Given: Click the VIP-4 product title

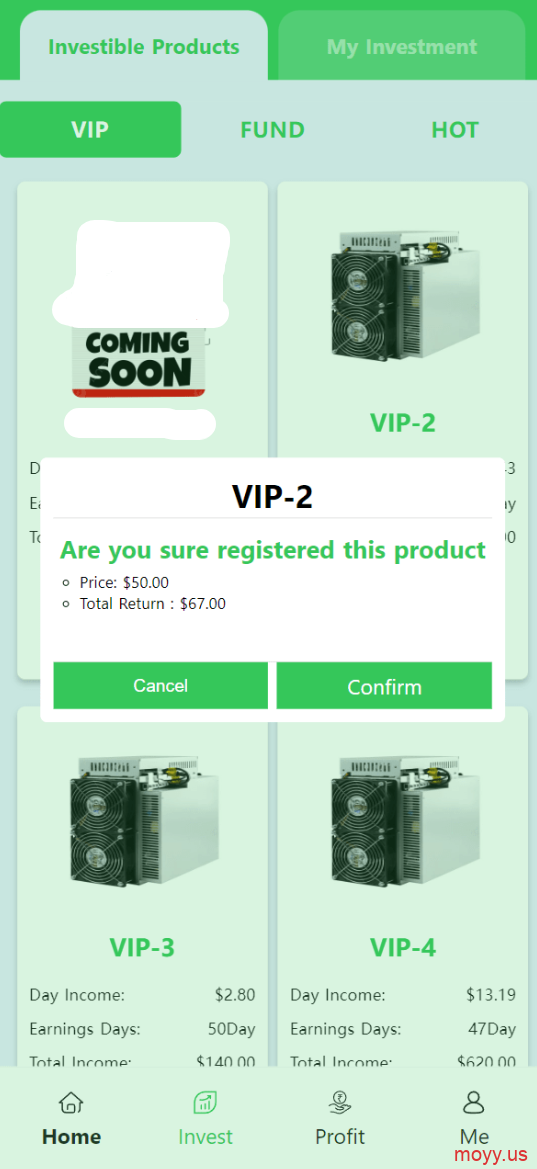Looking at the screenshot, I should tap(403, 948).
